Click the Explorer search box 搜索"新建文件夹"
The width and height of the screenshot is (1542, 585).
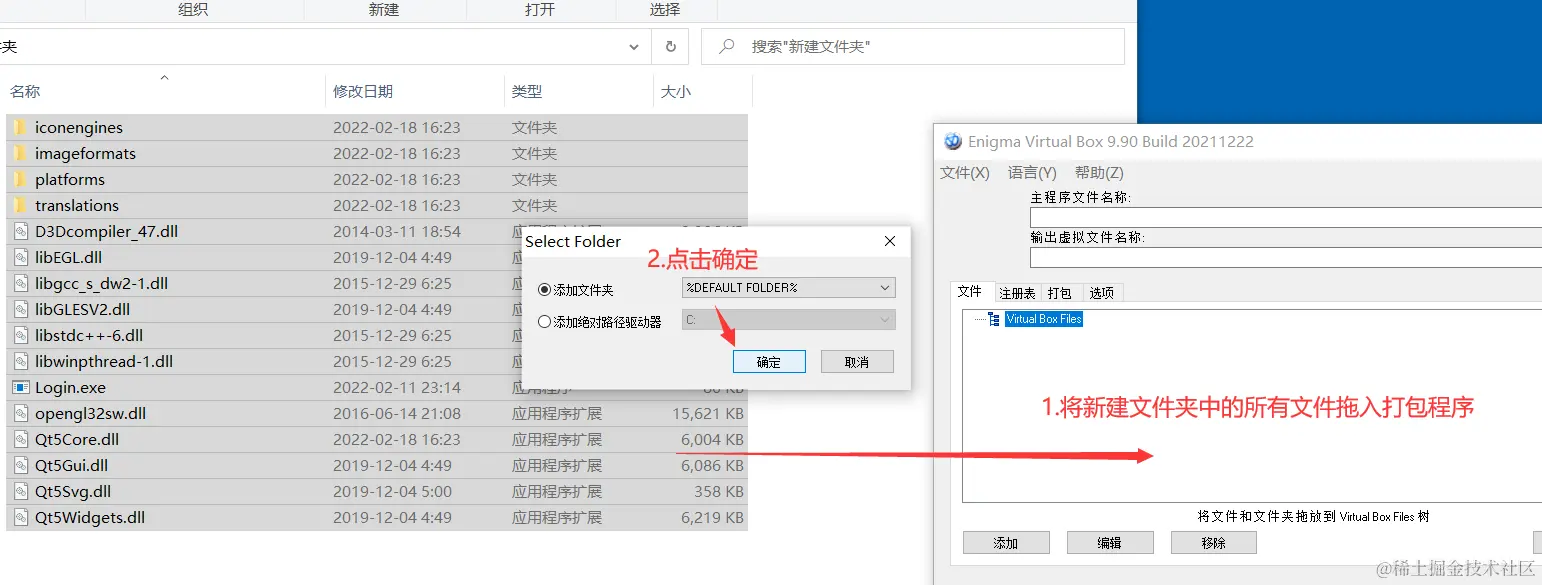[913, 46]
